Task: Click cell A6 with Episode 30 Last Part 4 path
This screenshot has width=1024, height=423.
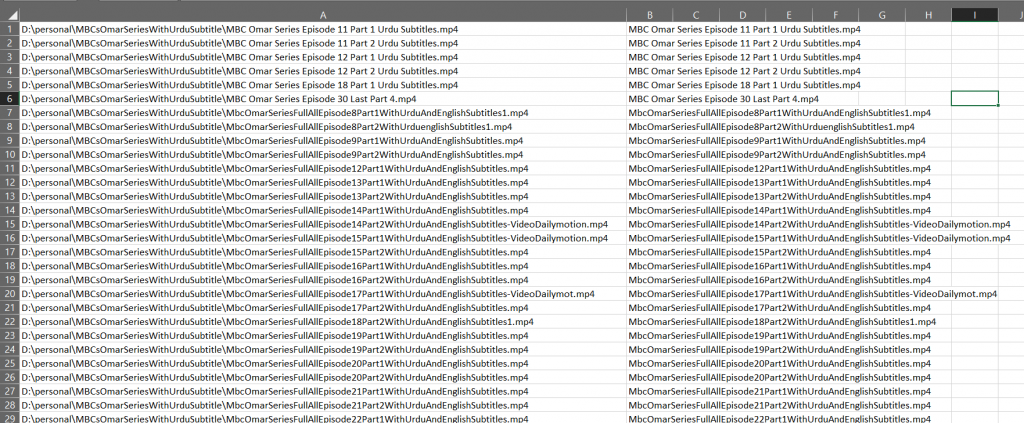Action: [323, 99]
